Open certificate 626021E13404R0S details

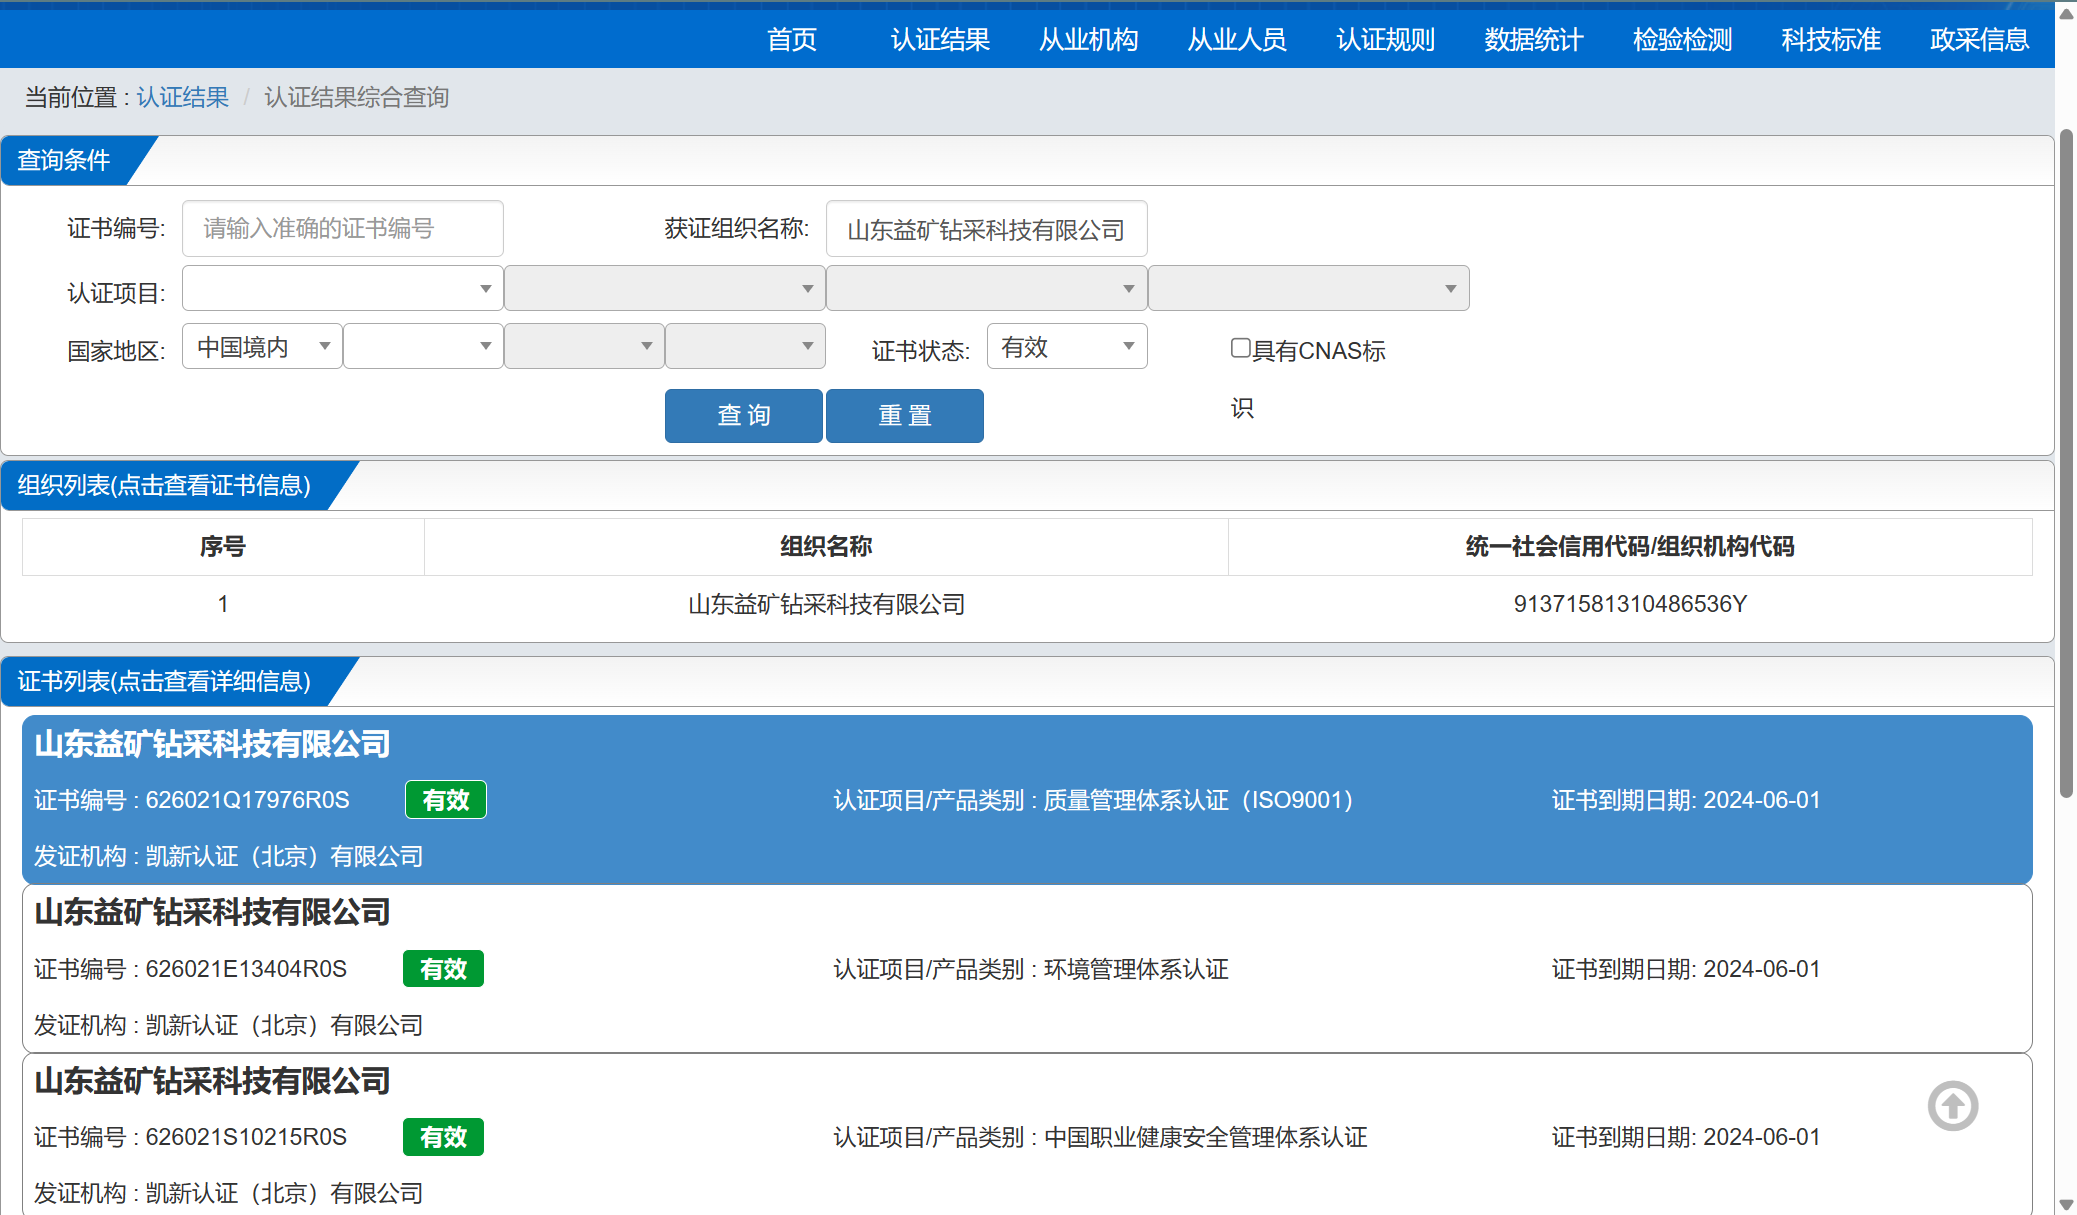(x=1027, y=968)
